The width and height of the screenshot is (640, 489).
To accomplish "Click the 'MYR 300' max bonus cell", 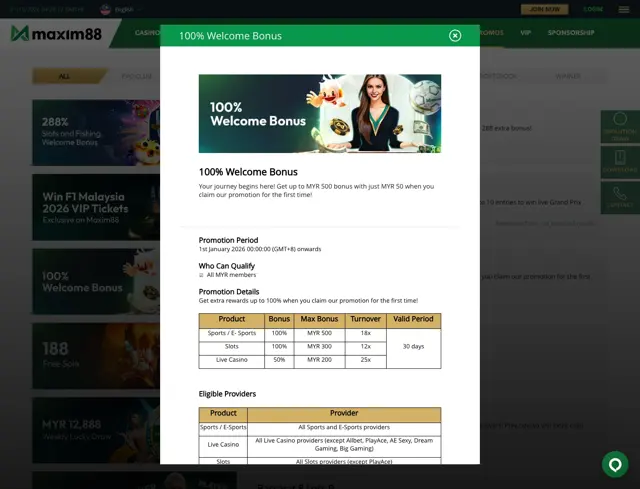I will 319,347.
